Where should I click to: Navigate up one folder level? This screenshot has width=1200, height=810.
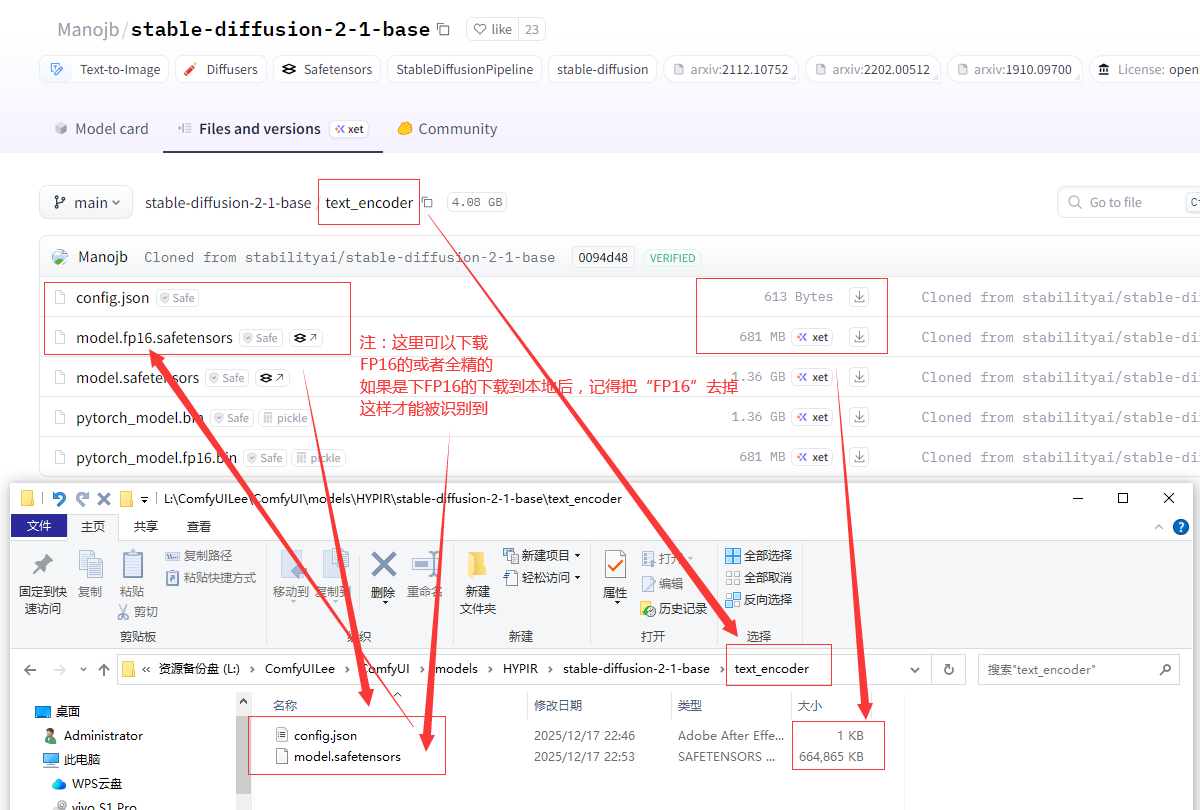pos(104,670)
